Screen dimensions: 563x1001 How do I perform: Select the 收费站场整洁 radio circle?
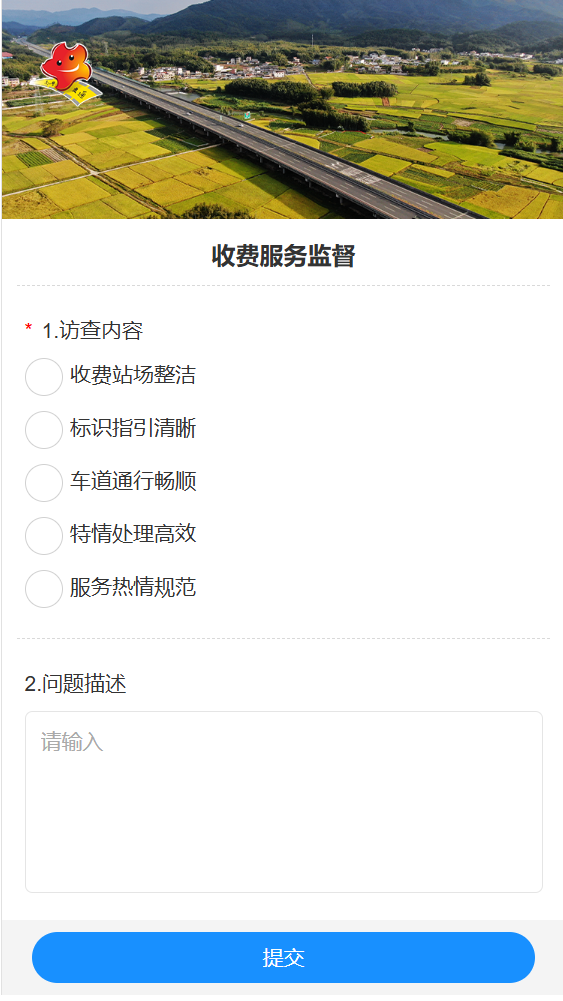[x=43, y=377]
